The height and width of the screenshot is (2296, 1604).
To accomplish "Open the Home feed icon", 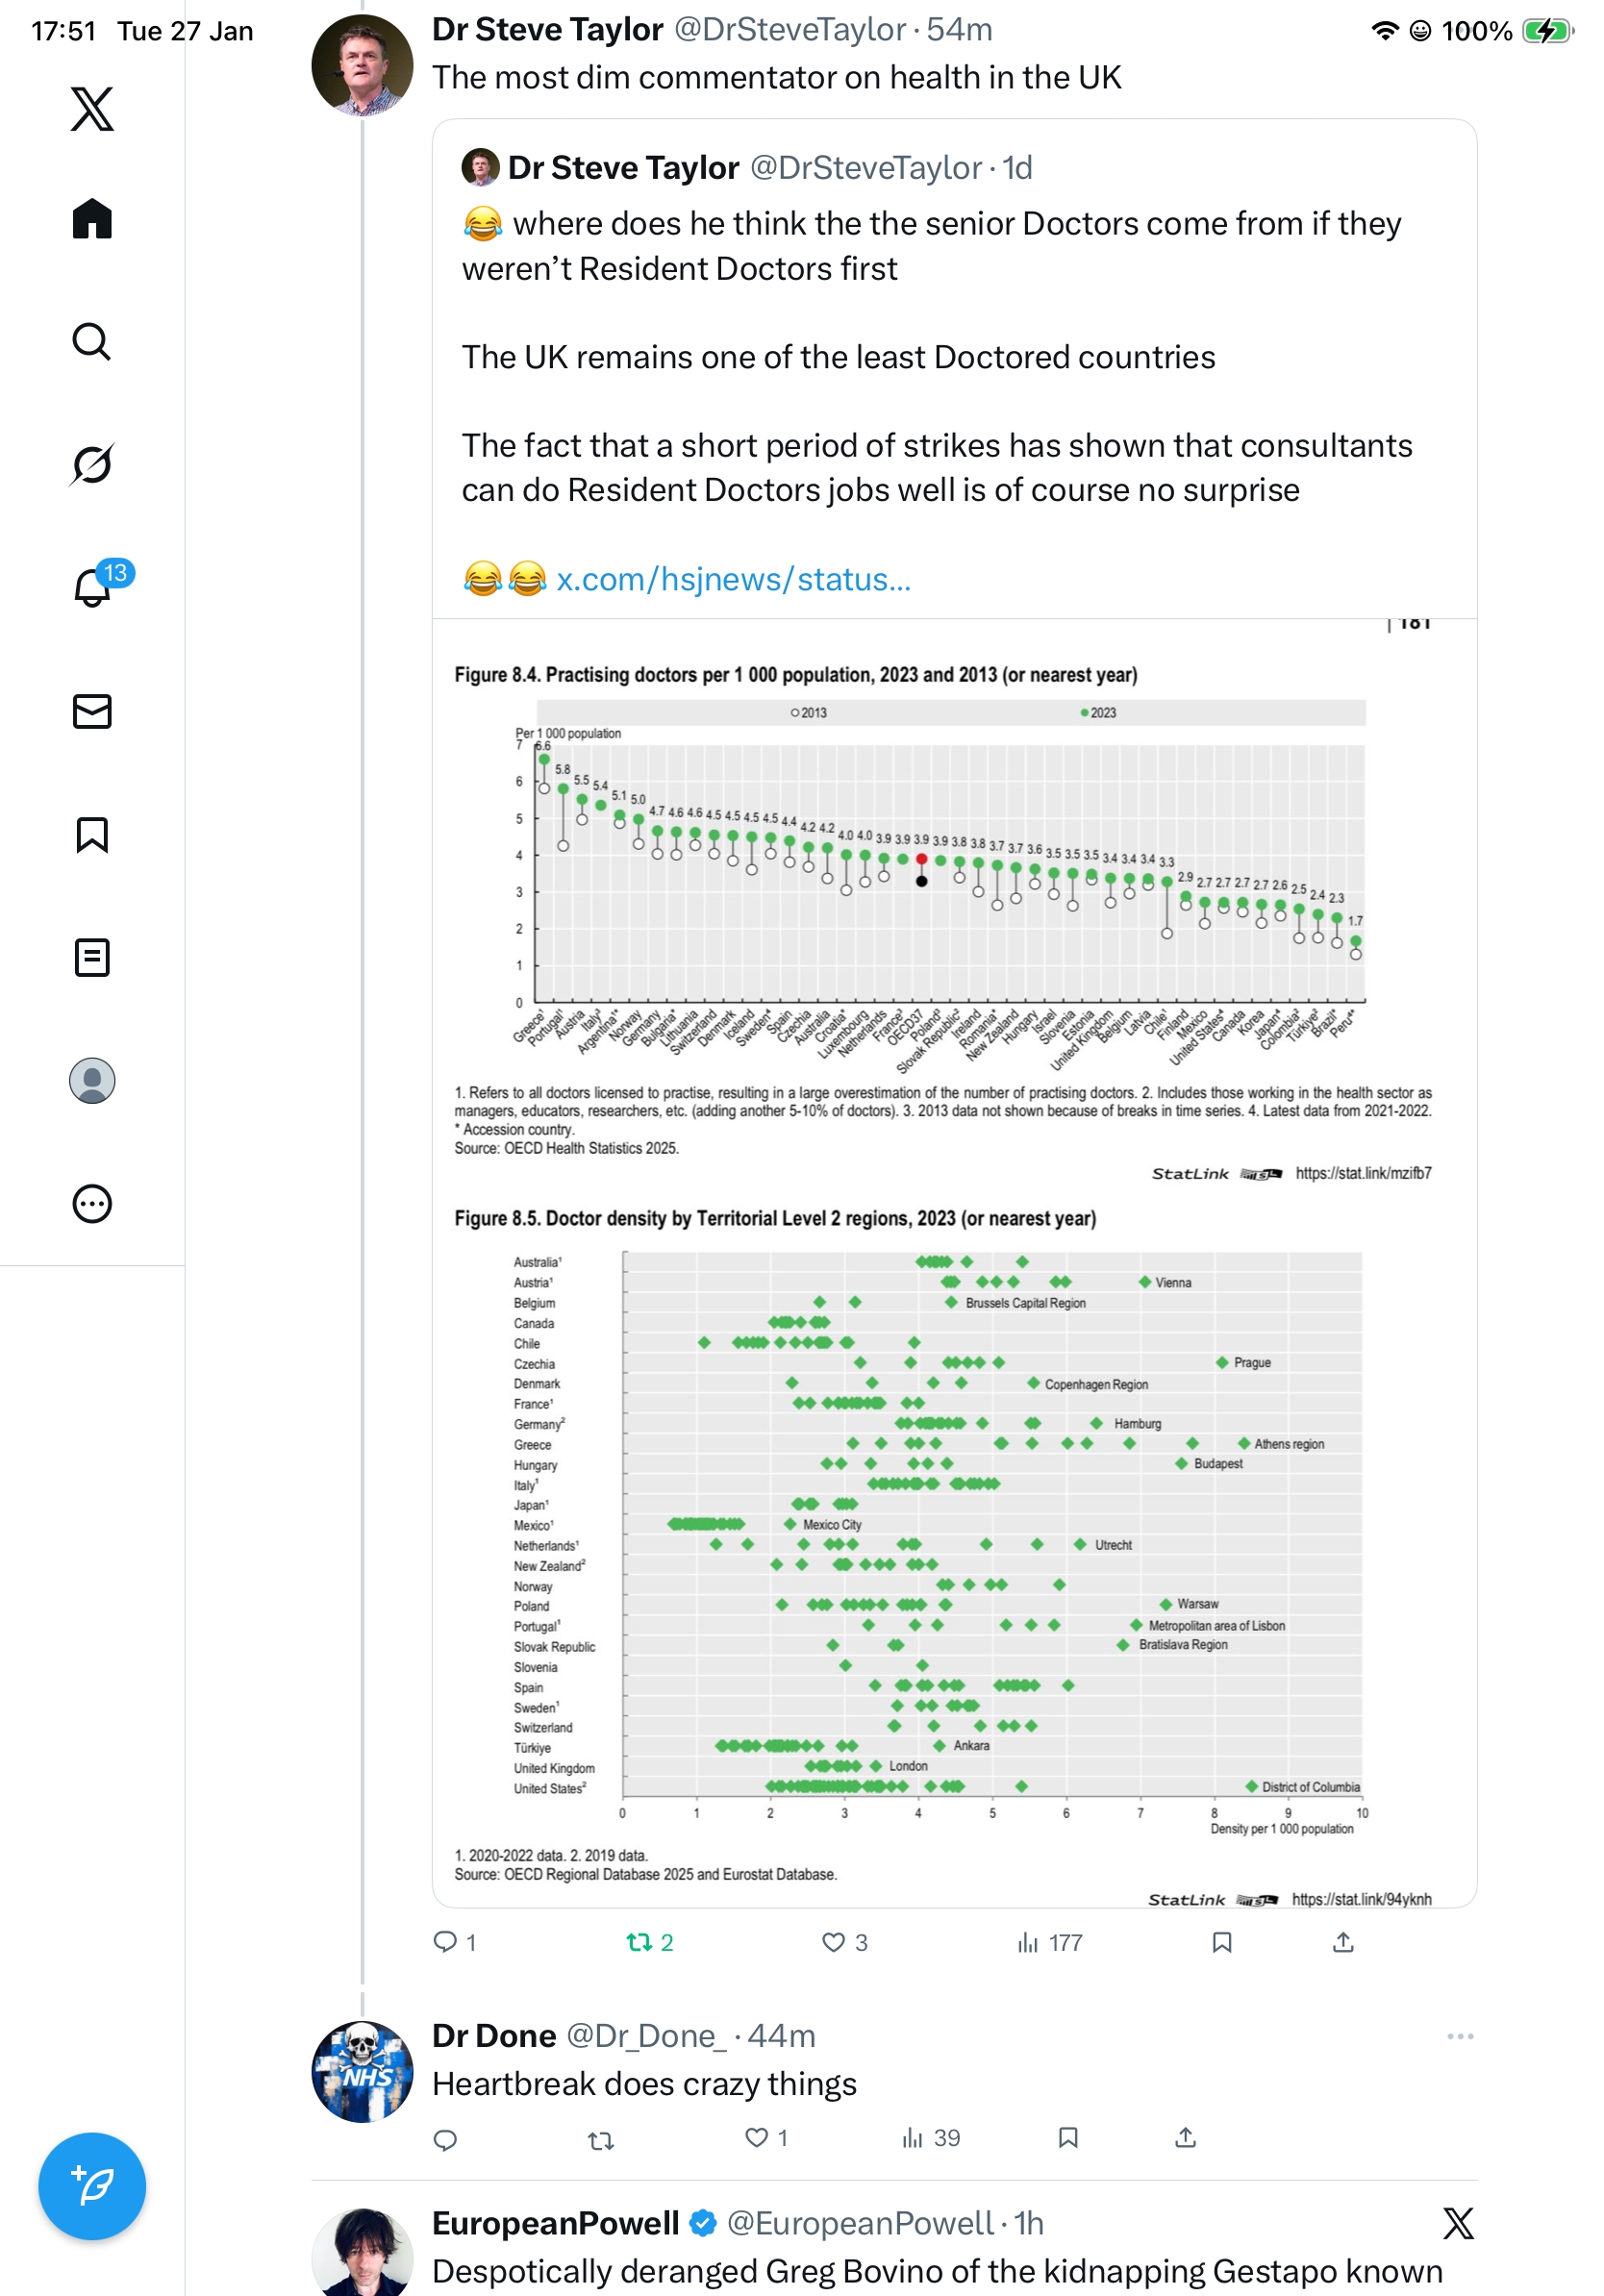I will (x=92, y=219).
